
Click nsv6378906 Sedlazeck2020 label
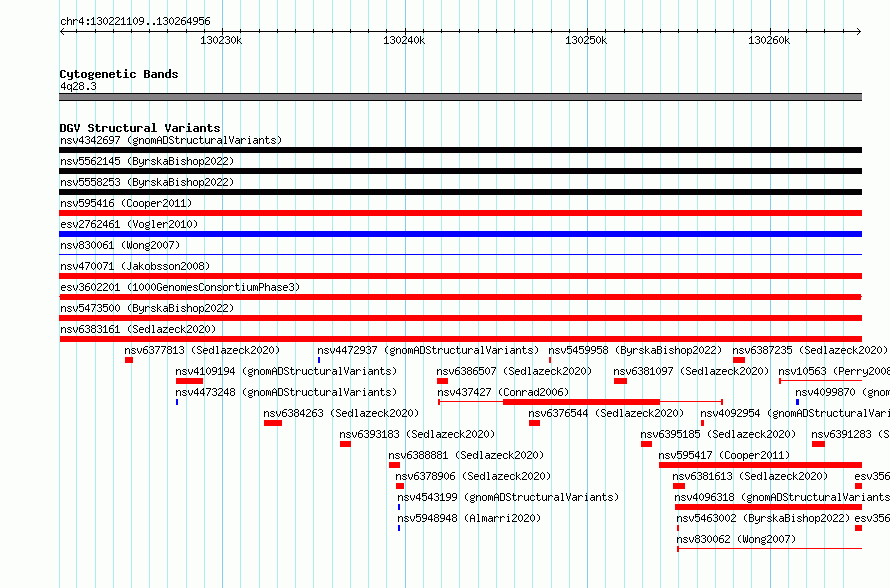tap(473, 476)
